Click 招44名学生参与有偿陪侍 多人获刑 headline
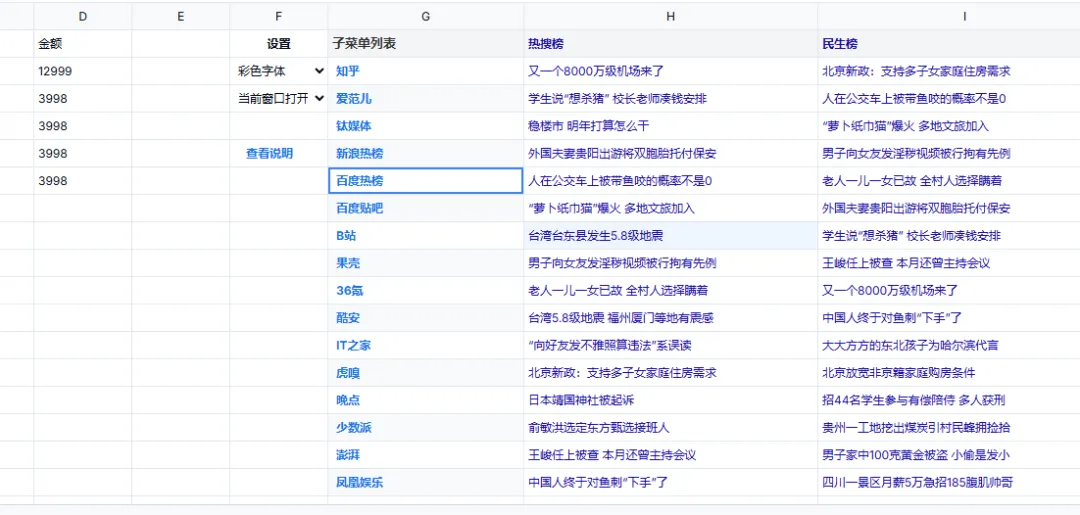1080x515 pixels. coord(914,400)
